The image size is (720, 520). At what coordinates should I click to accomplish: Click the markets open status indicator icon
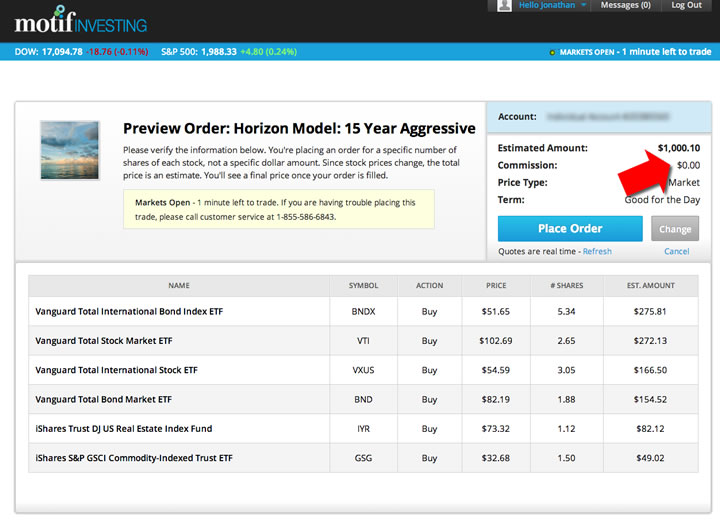point(552,52)
